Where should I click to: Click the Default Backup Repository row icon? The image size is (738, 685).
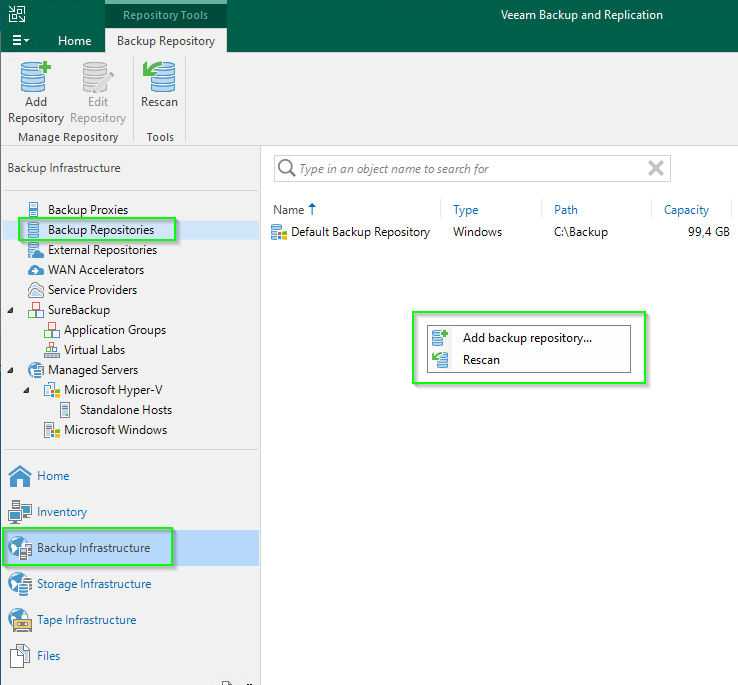click(x=279, y=232)
